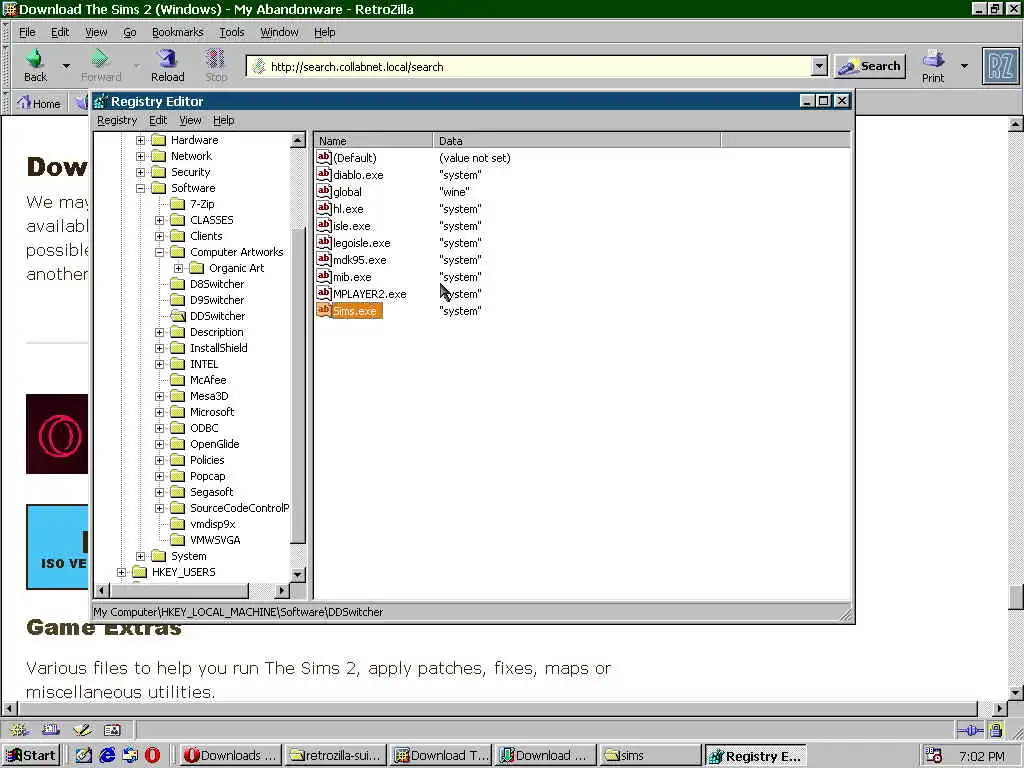Expand the Hardware registry key
This screenshot has height=768, width=1024.
140,140
